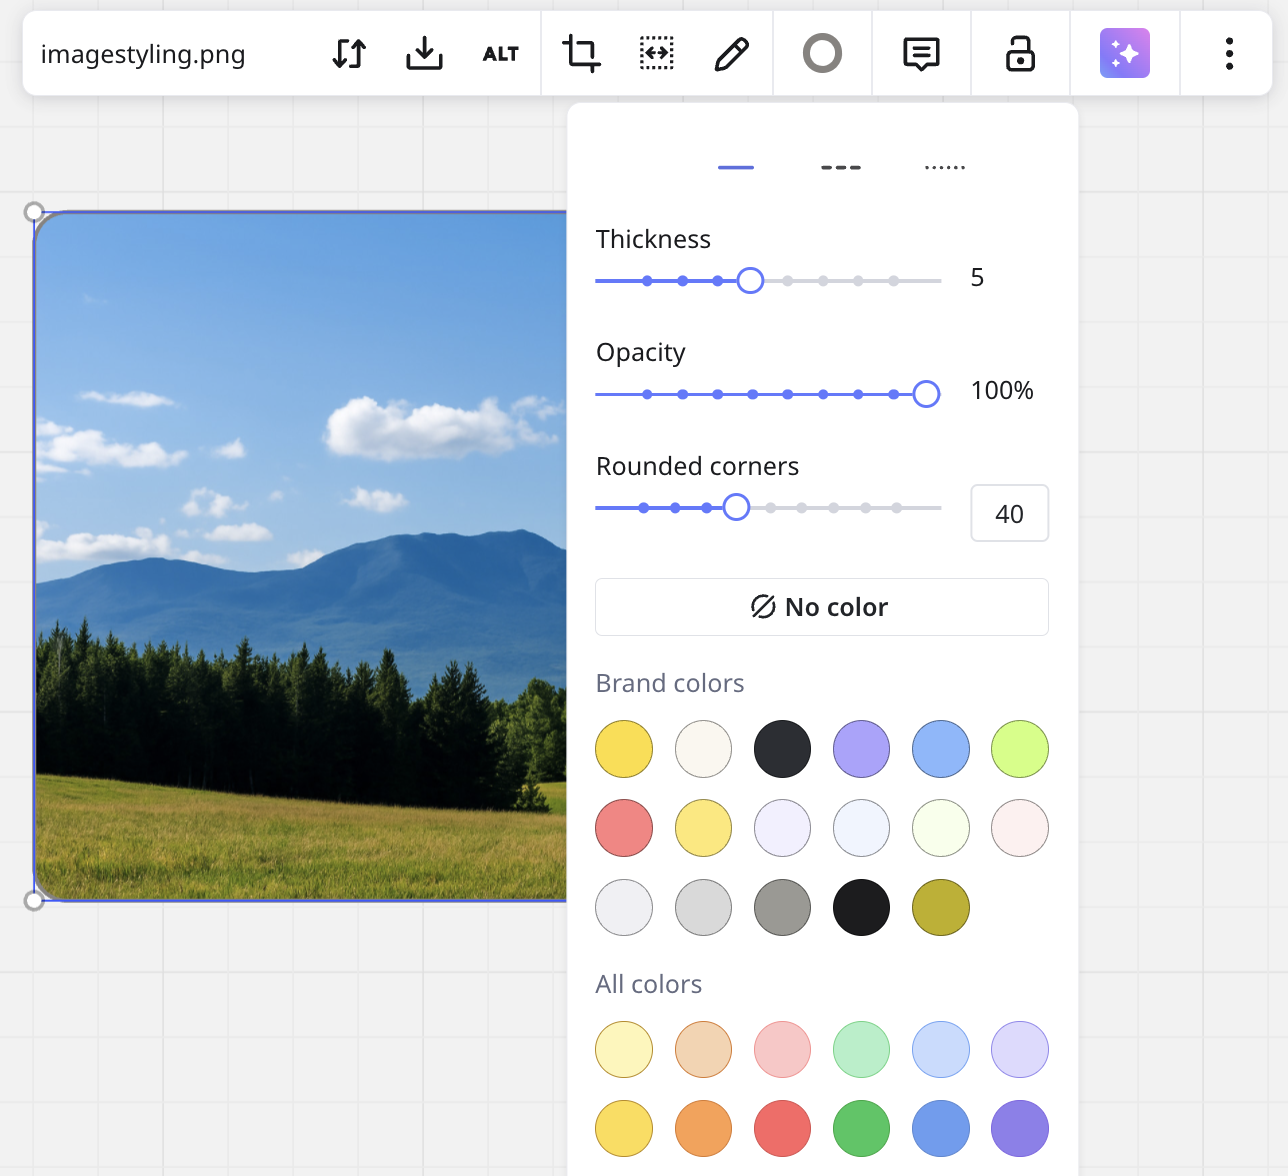Click the fit-width dashed frame icon
This screenshot has width=1288, height=1176.
[x=656, y=54]
